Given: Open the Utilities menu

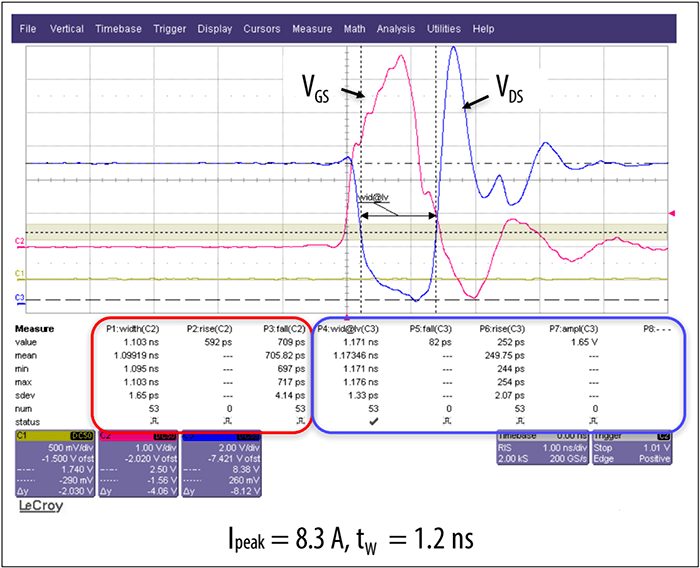Looking at the screenshot, I should click(444, 29).
